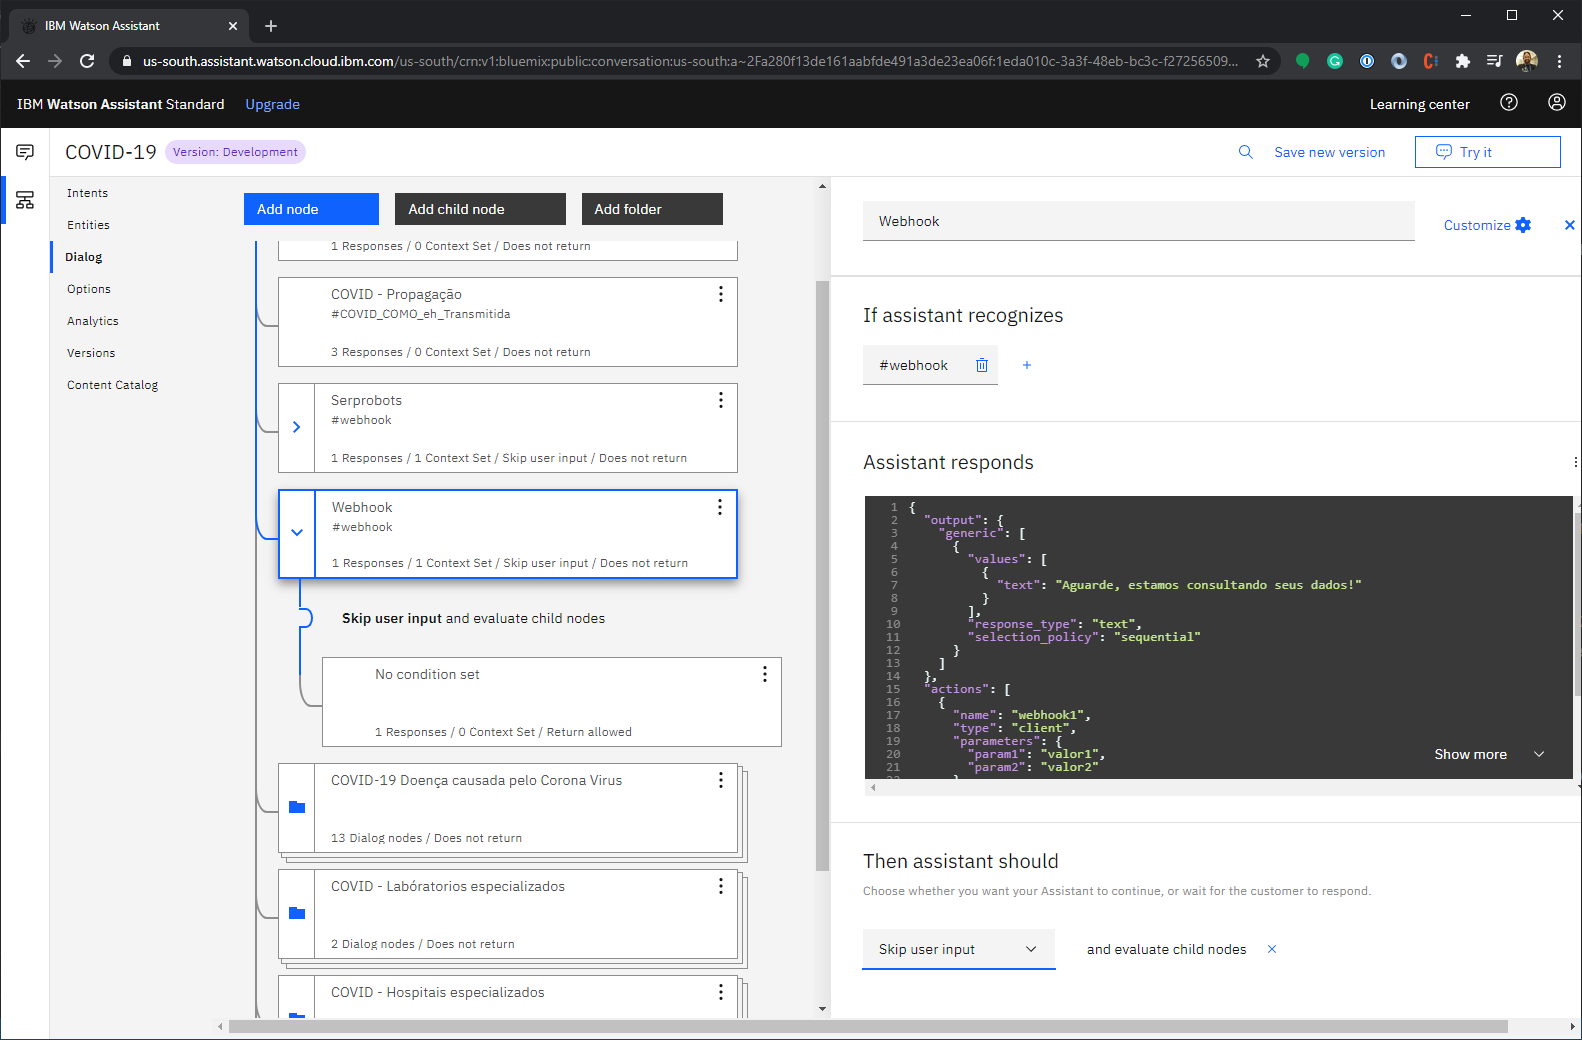Open the user account profile icon
Image resolution: width=1582 pixels, height=1040 pixels.
coord(1557,102)
